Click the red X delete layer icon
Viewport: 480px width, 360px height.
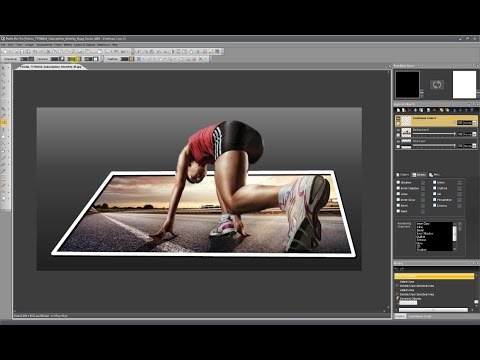(410, 110)
